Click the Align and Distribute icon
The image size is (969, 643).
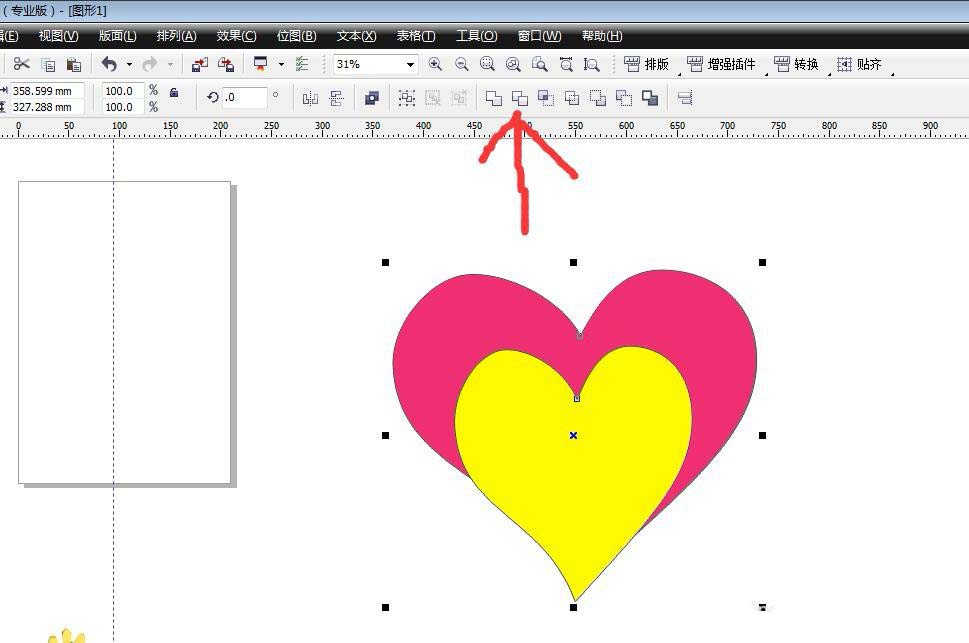[685, 98]
